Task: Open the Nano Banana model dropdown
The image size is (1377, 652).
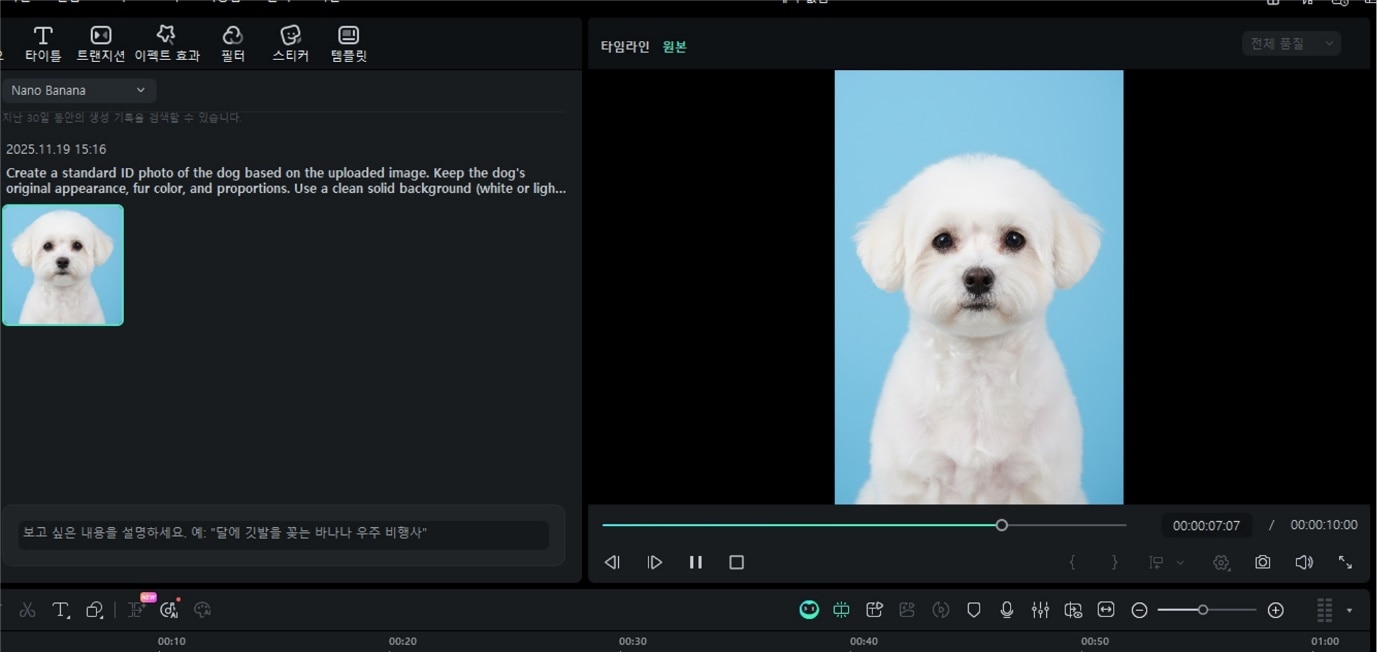Action: pyautogui.click(x=78, y=90)
